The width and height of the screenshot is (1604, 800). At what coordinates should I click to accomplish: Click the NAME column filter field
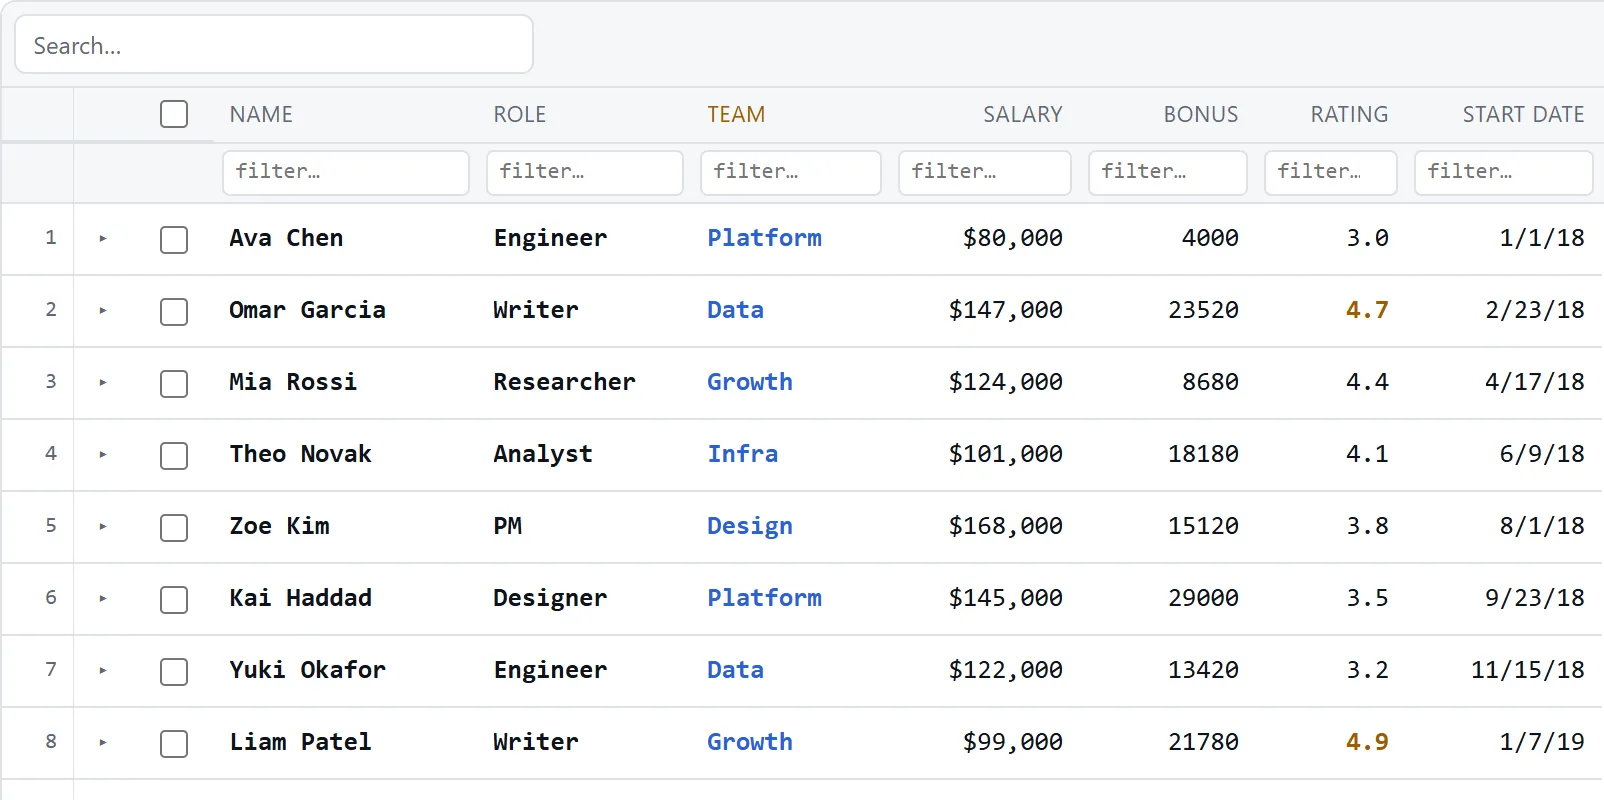click(x=346, y=172)
